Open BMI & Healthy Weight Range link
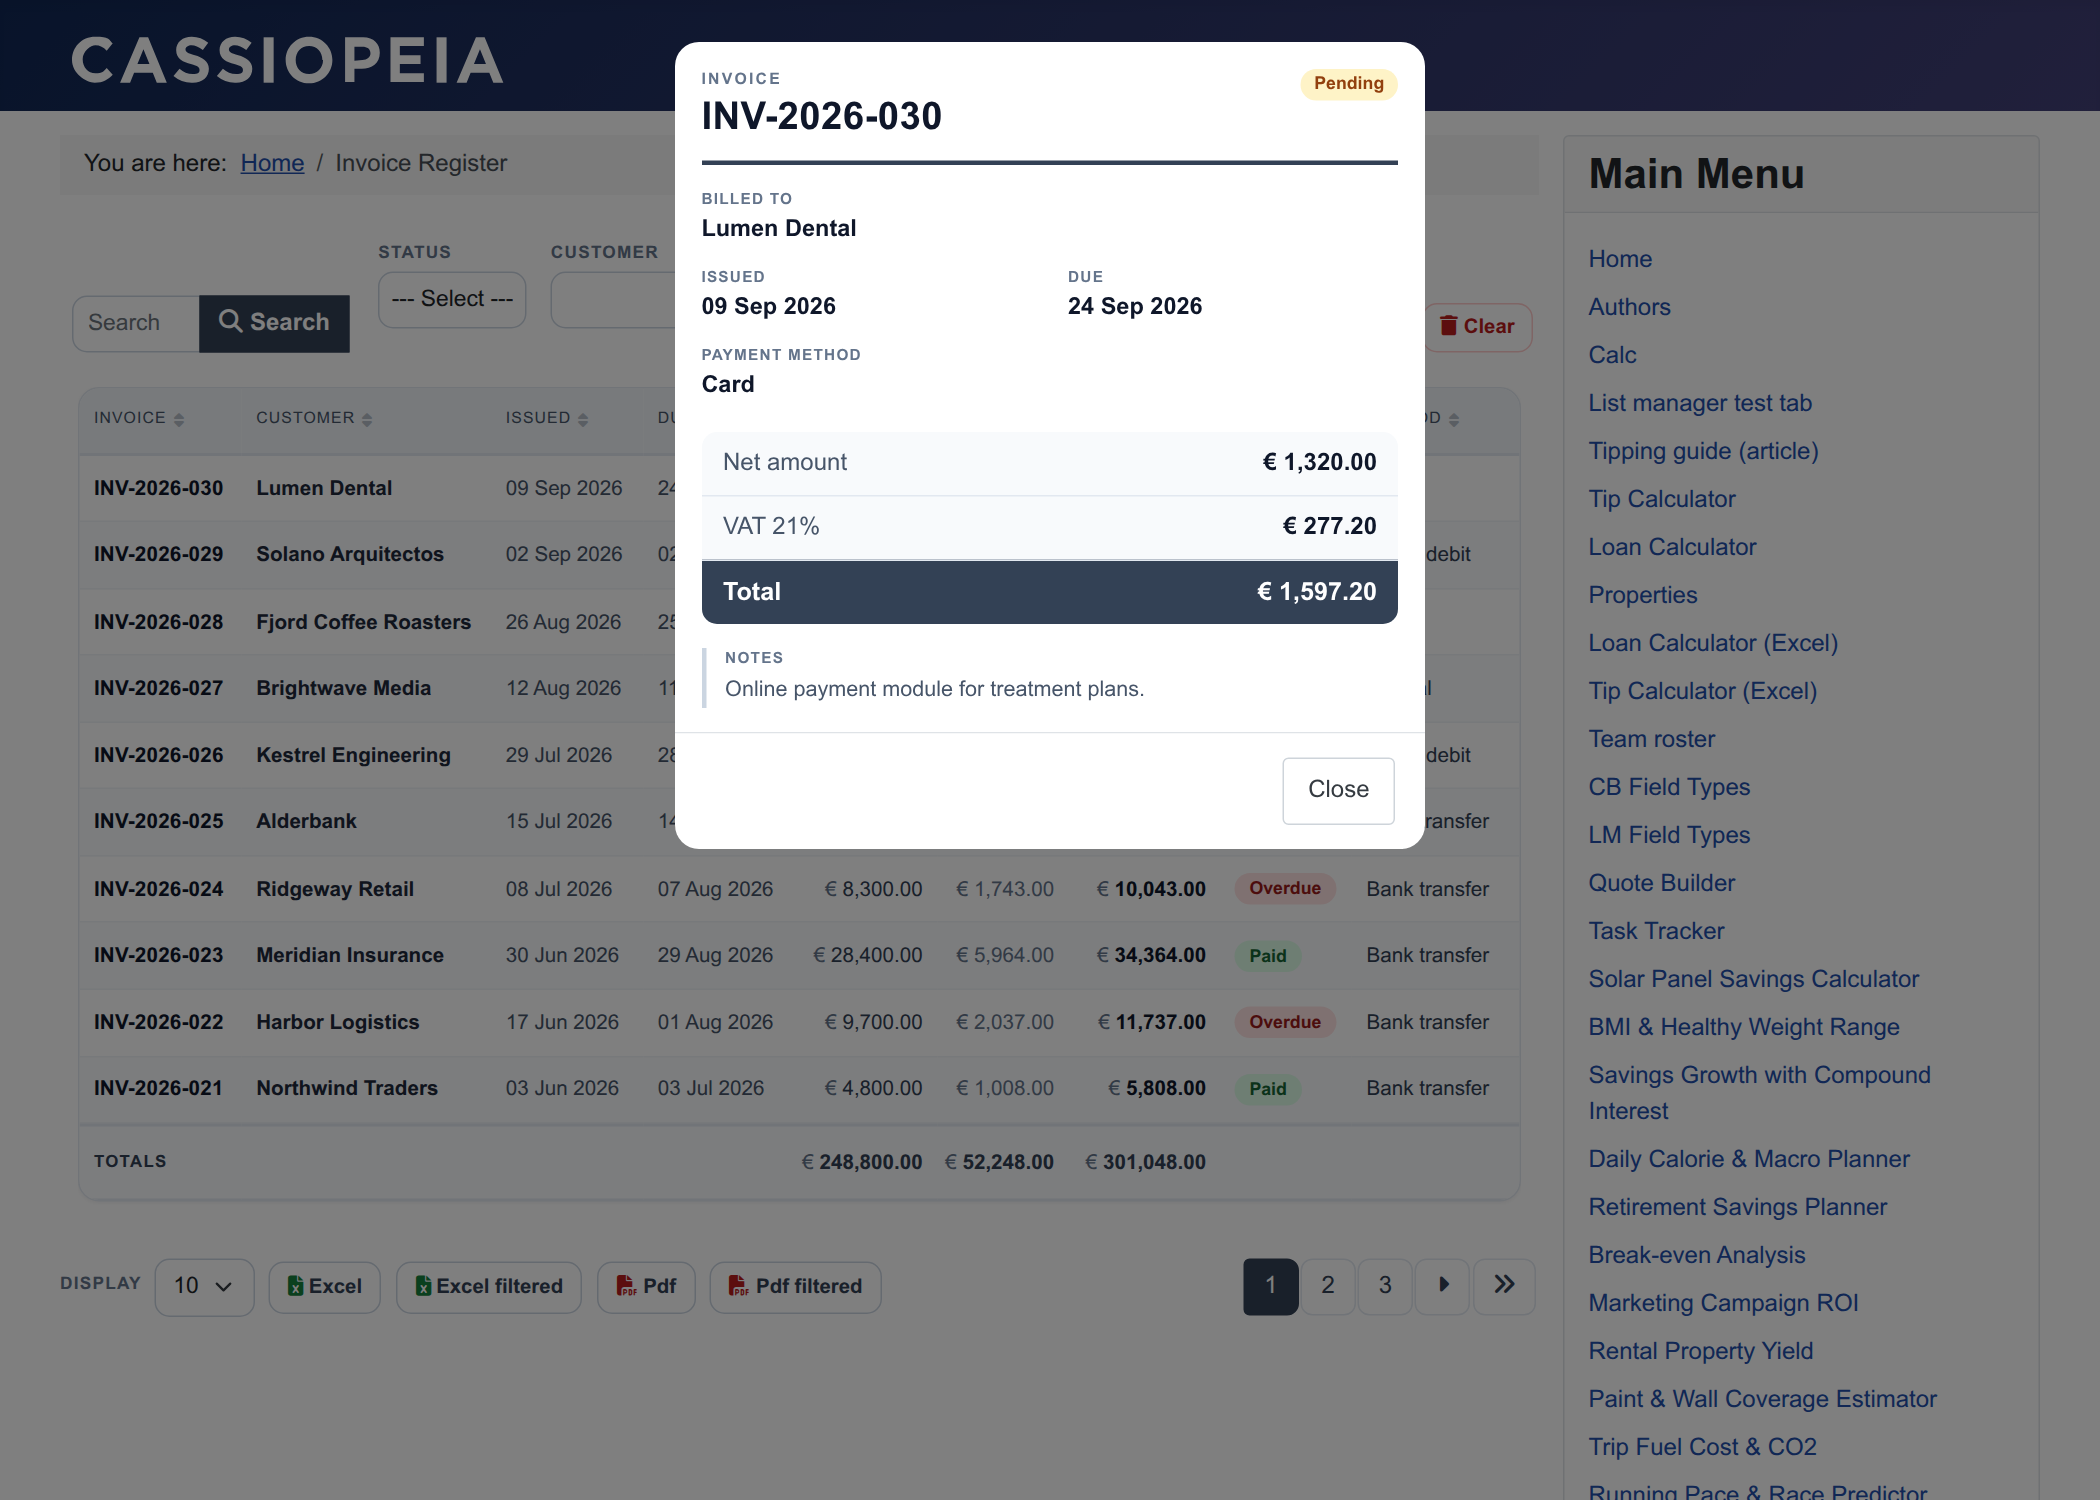 coord(1744,1027)
